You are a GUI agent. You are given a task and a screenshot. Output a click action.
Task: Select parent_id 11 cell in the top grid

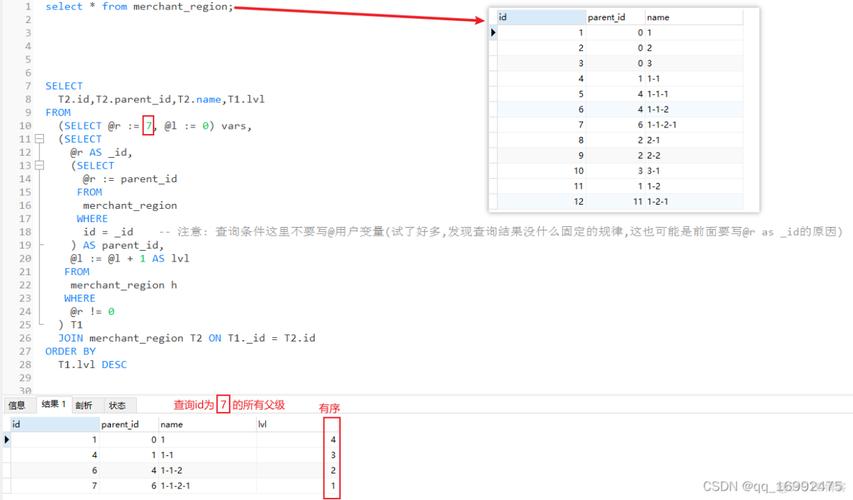click(x=615, y=201)
